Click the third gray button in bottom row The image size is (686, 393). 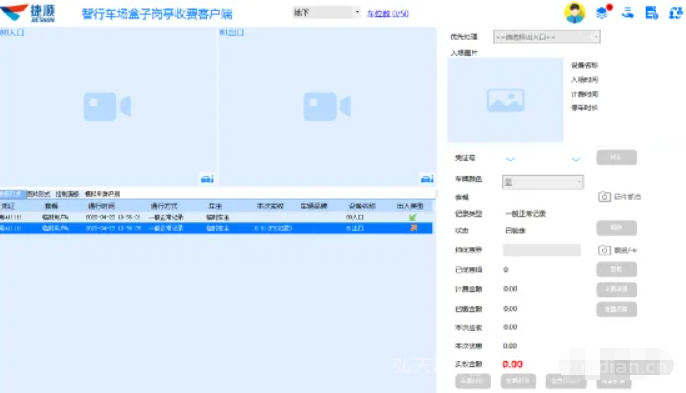tap(566, 381)
